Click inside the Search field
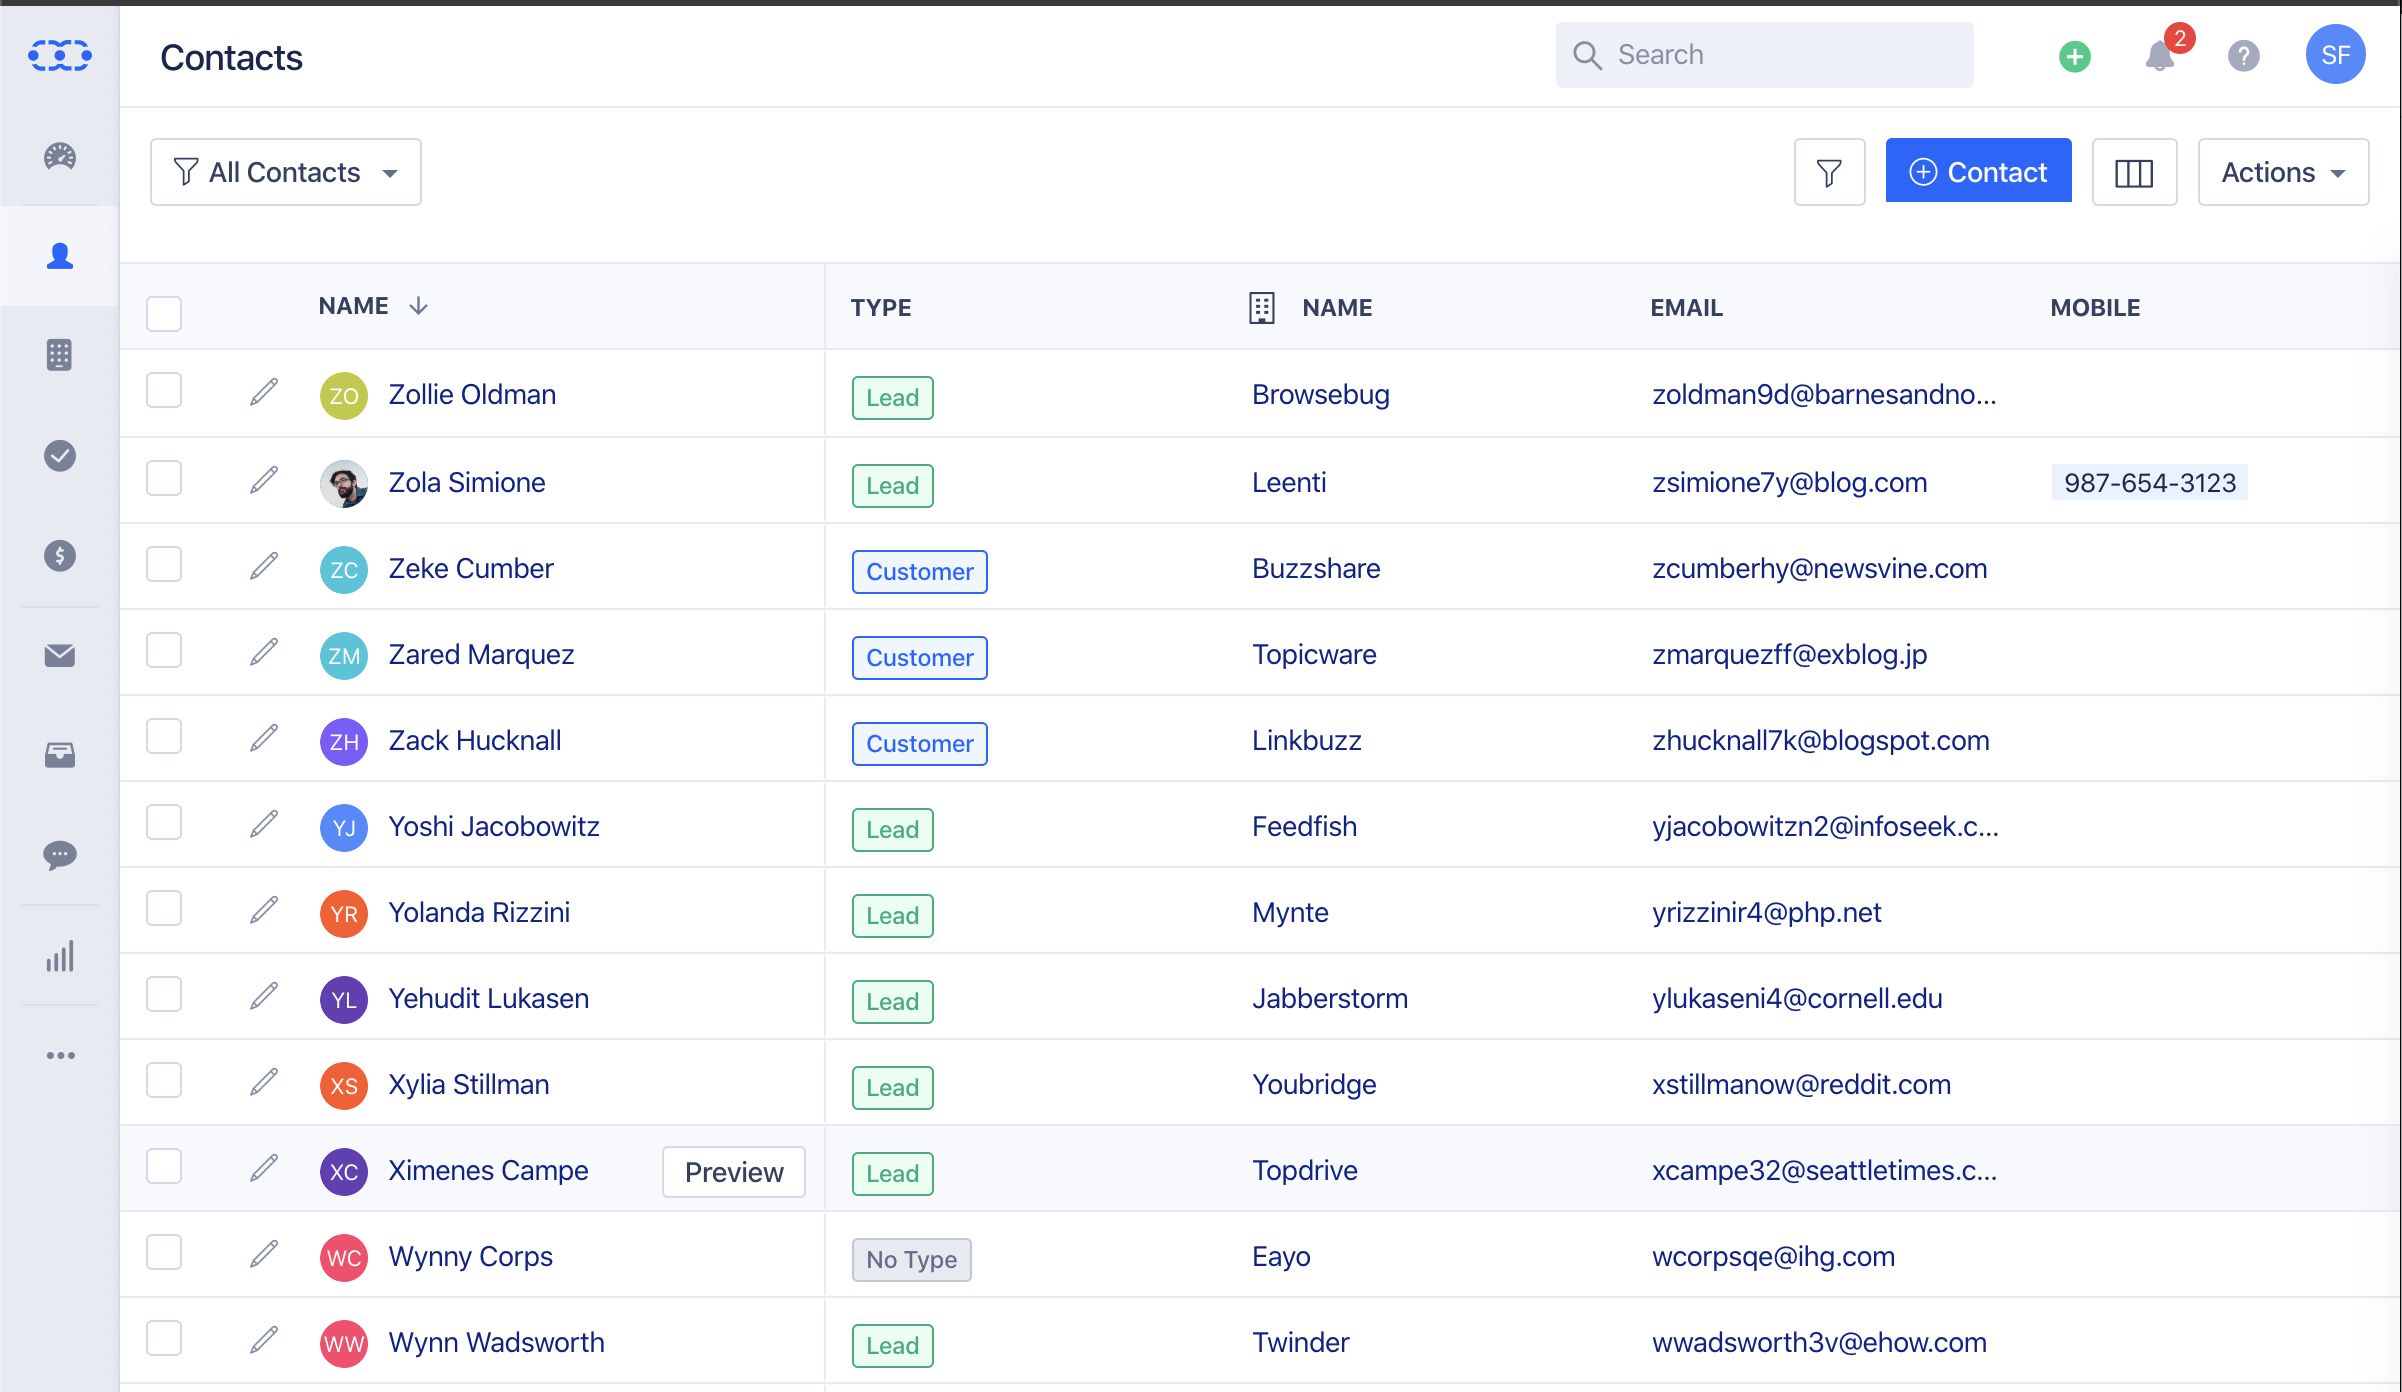The image size is (2402, 1392). [1765, 54]
